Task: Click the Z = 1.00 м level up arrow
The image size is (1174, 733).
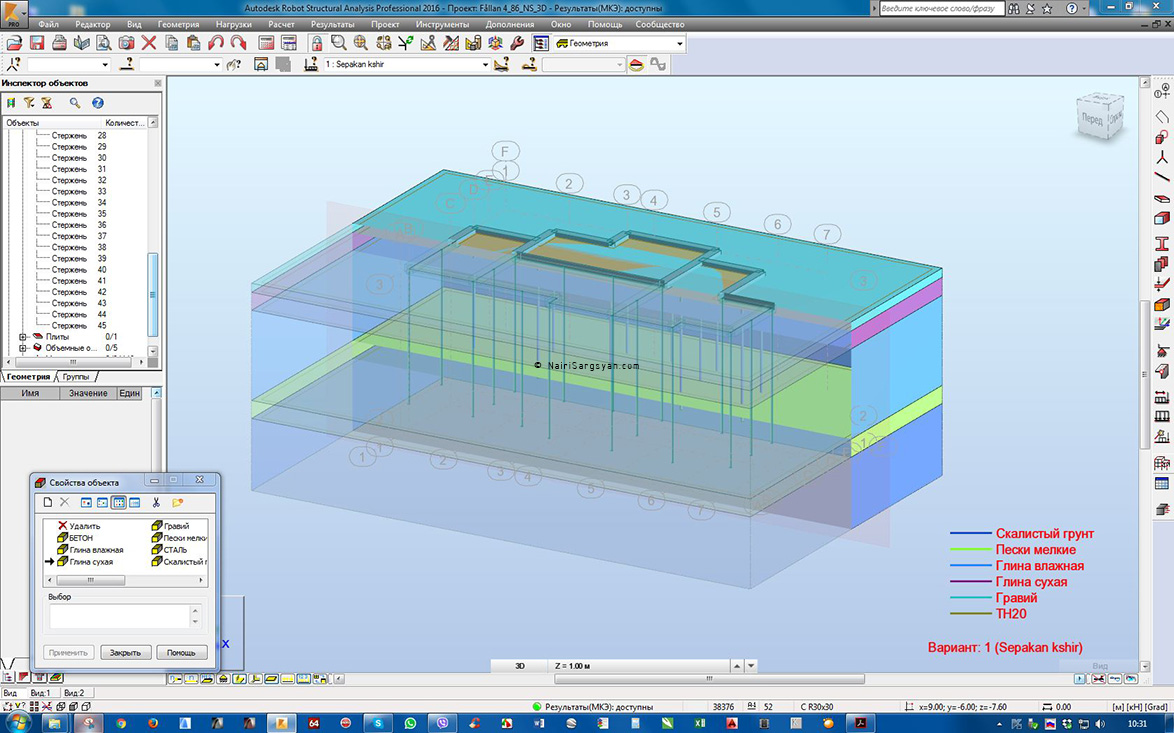Action: pos(737,666)
